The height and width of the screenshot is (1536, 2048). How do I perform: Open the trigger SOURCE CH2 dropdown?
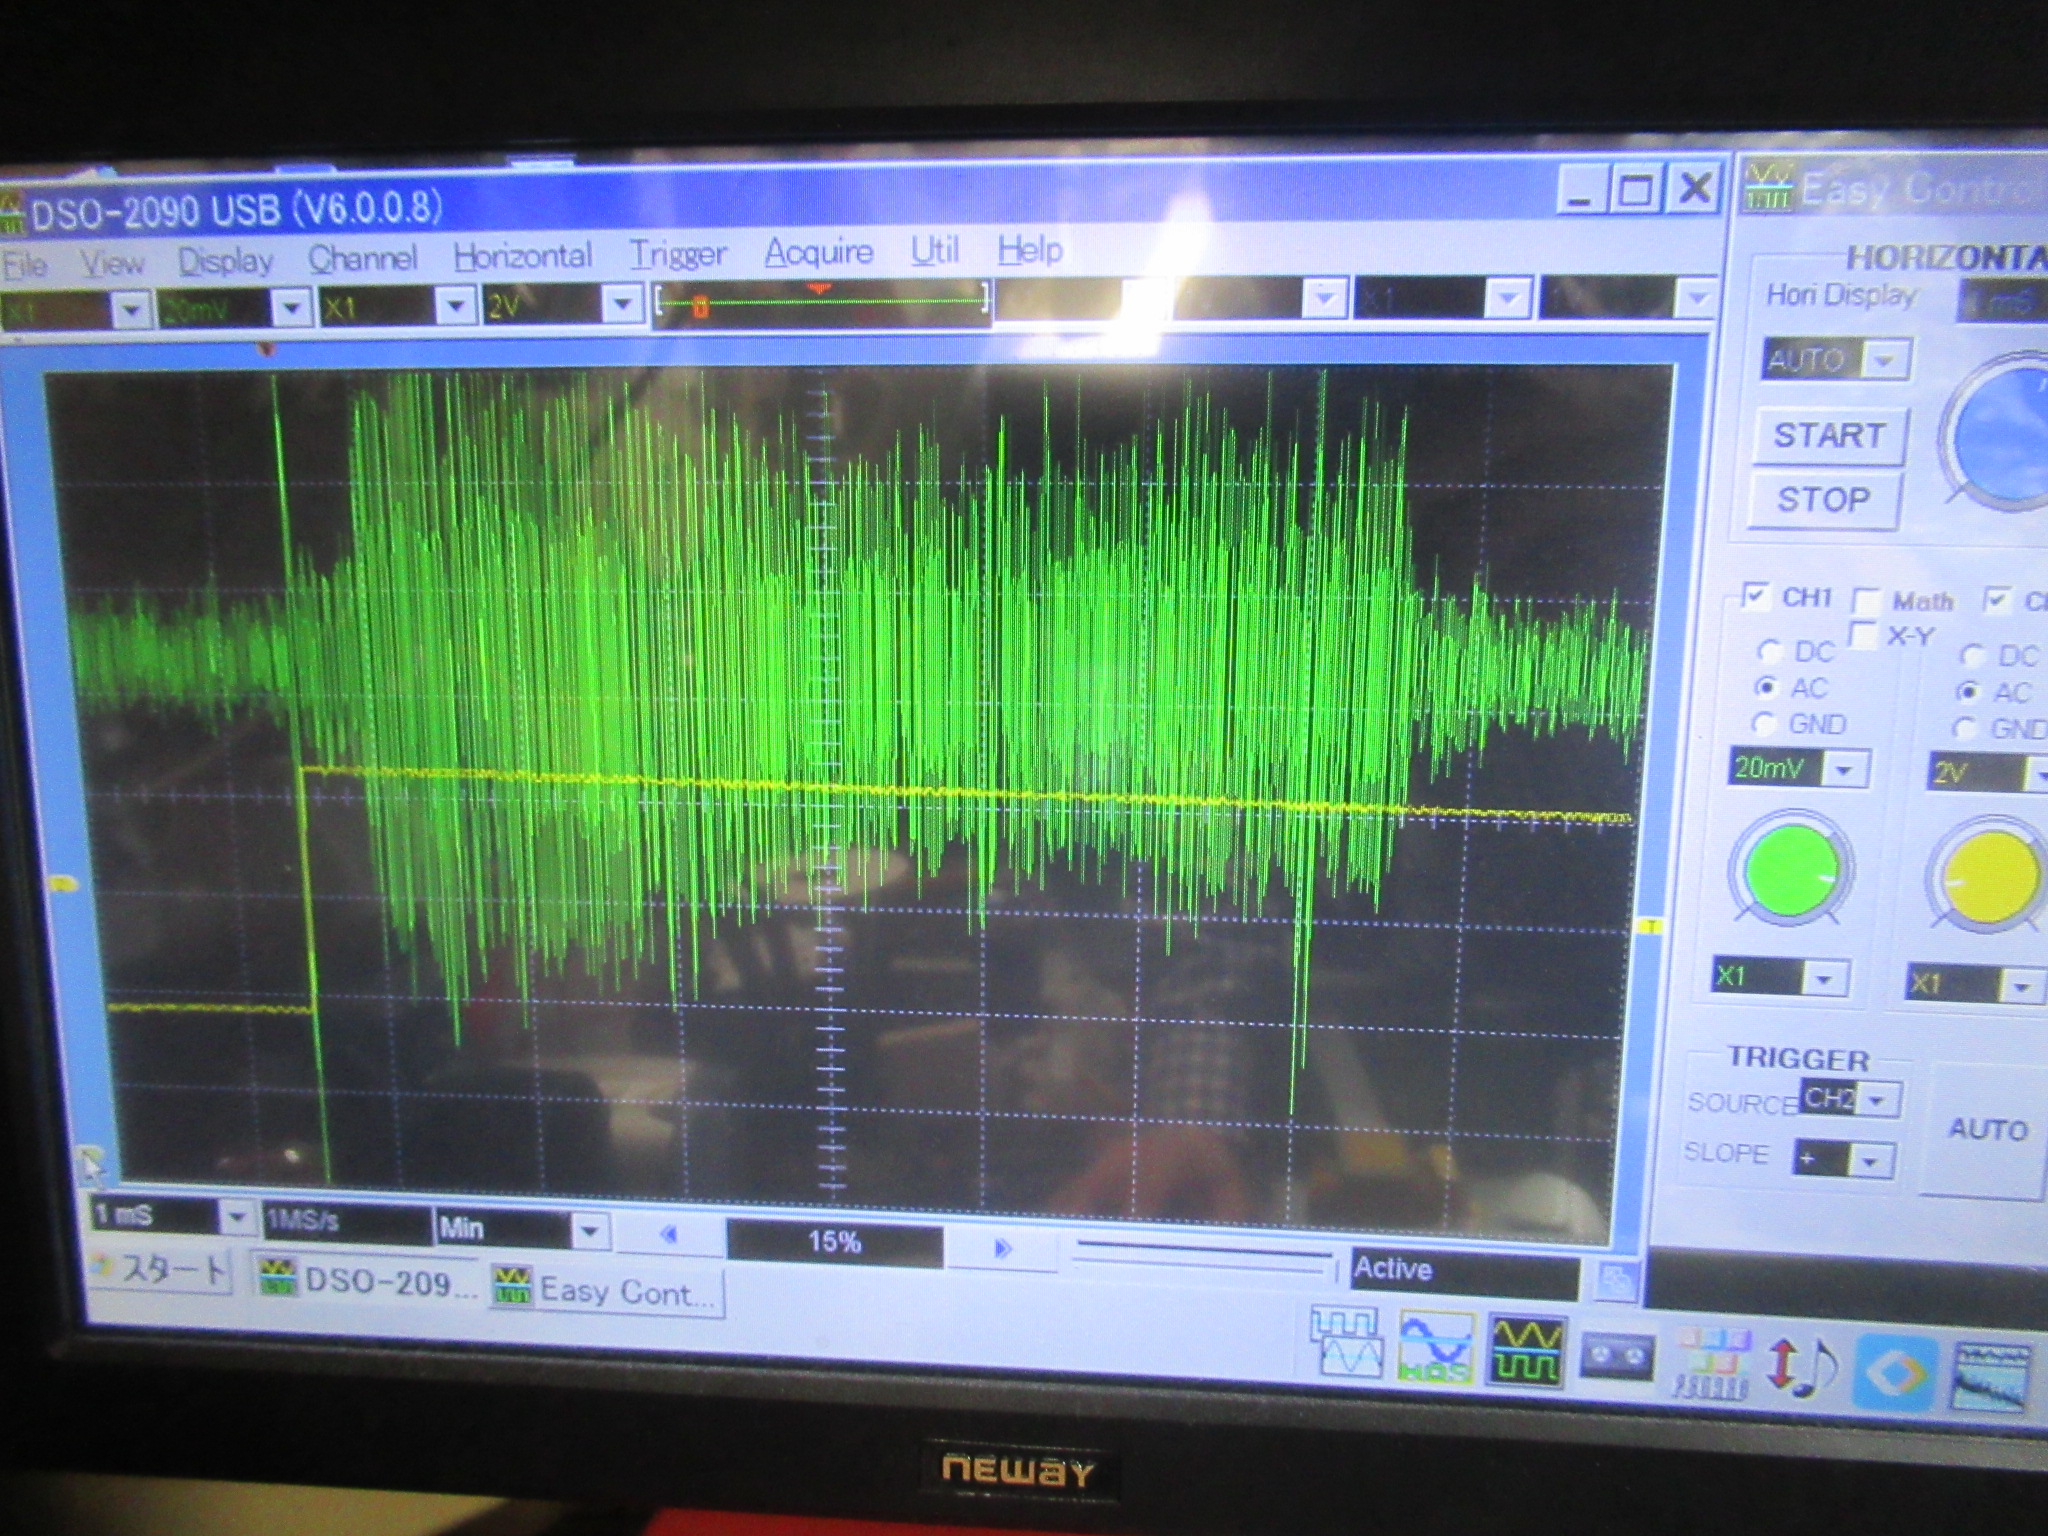(1878, 1100)
